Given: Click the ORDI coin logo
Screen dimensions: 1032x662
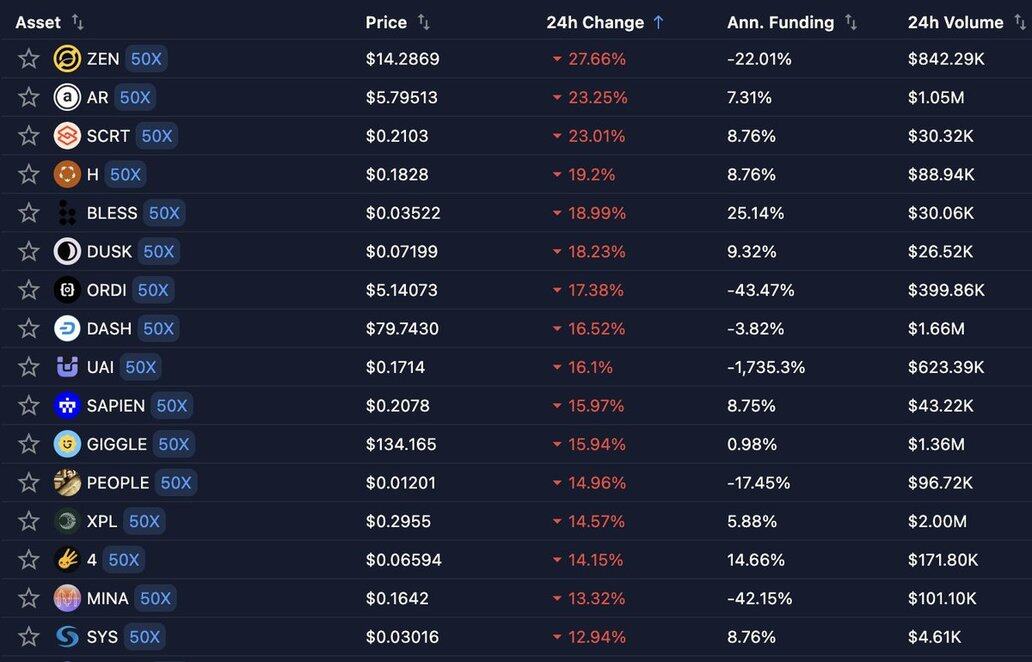Looking at the screenshot, I should (x=67, y=290).
